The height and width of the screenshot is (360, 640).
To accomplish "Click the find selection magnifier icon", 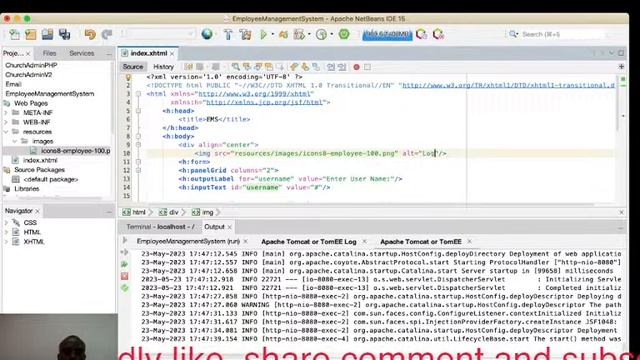I will (236, 67).
